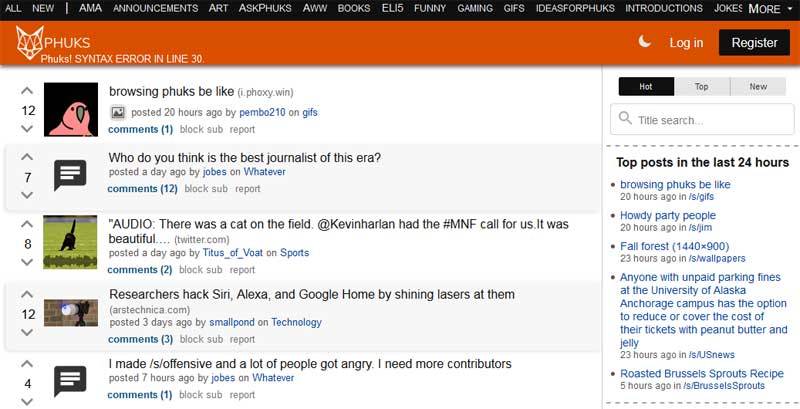Switch to the Top sort tab

[x=702, y=87]
